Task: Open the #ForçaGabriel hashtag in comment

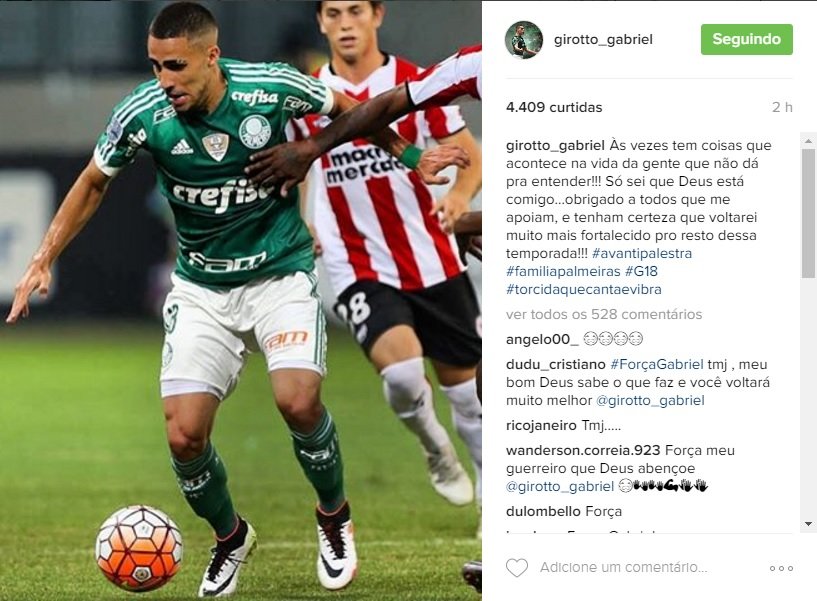Action: (x=657, y=364)
